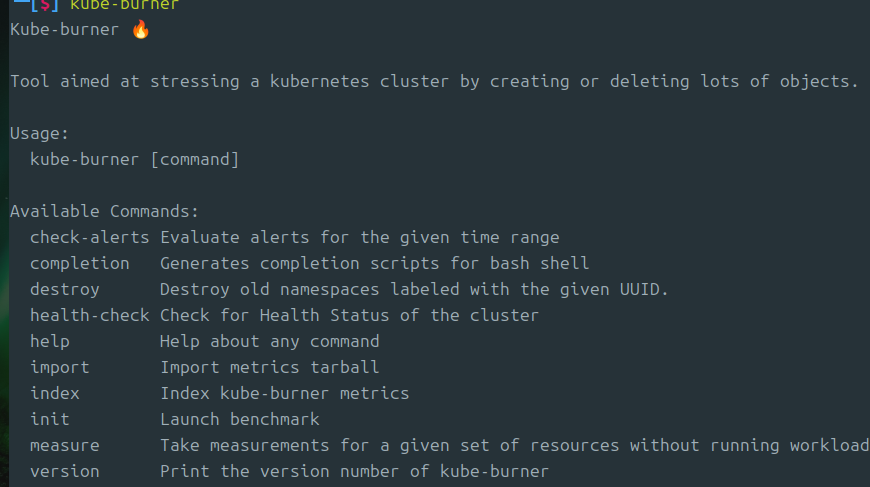Click the check-alerts command name
The height and width of the screenshot is (487, 870).
(90, 237)
